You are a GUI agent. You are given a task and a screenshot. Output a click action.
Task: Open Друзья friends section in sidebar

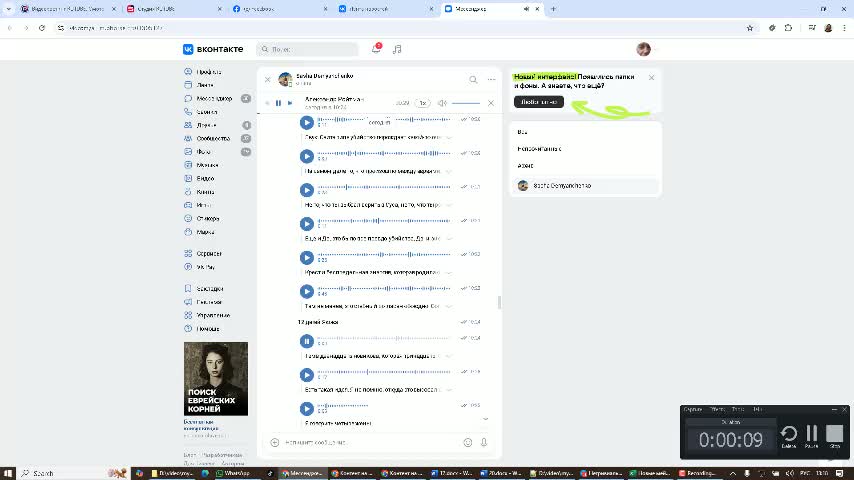[206, 125]
